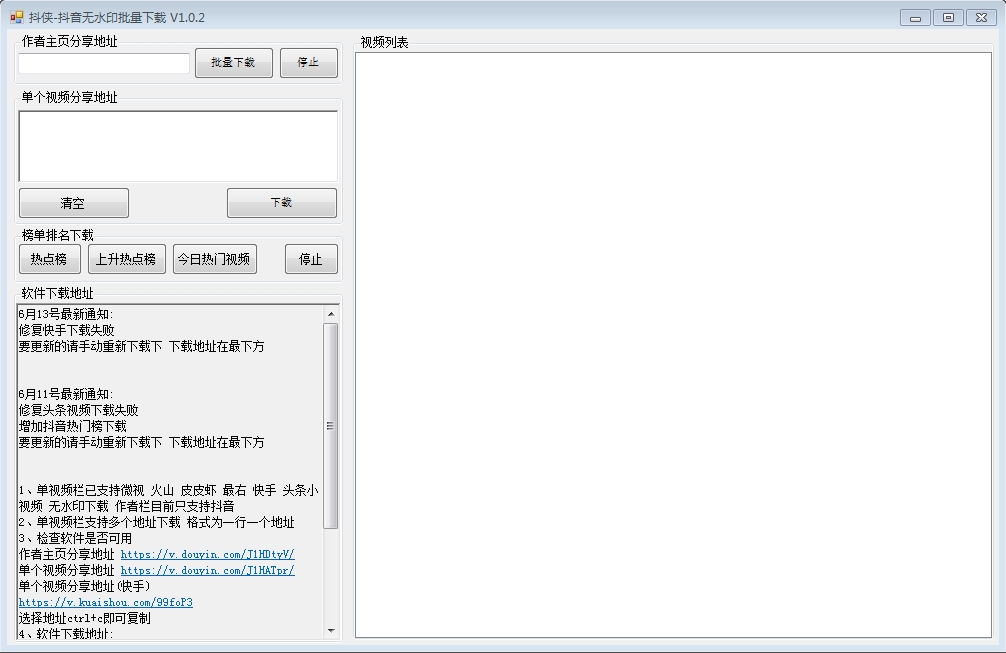Click the app icon in the title bar

pyautogui.click(x=16, y=17)
